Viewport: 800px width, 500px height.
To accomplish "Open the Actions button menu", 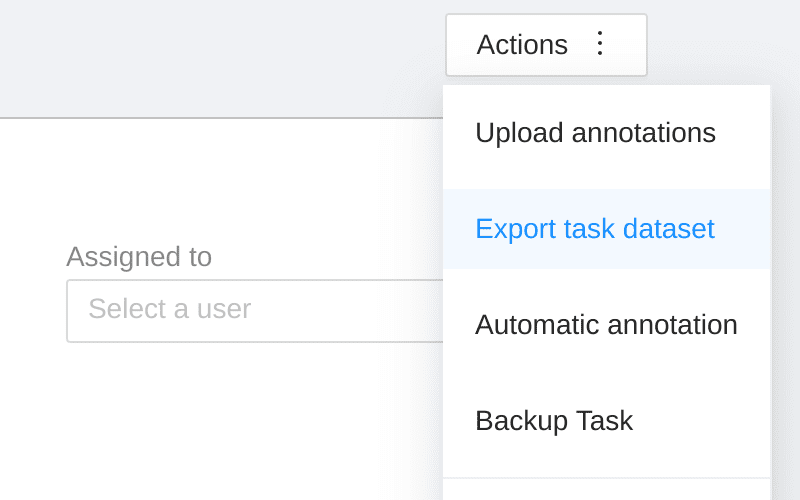I will click(546, 45).
